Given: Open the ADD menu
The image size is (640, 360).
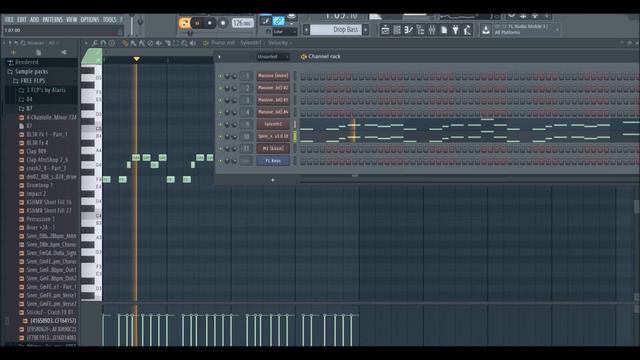Looking at the screenshot, I should 35,20.
